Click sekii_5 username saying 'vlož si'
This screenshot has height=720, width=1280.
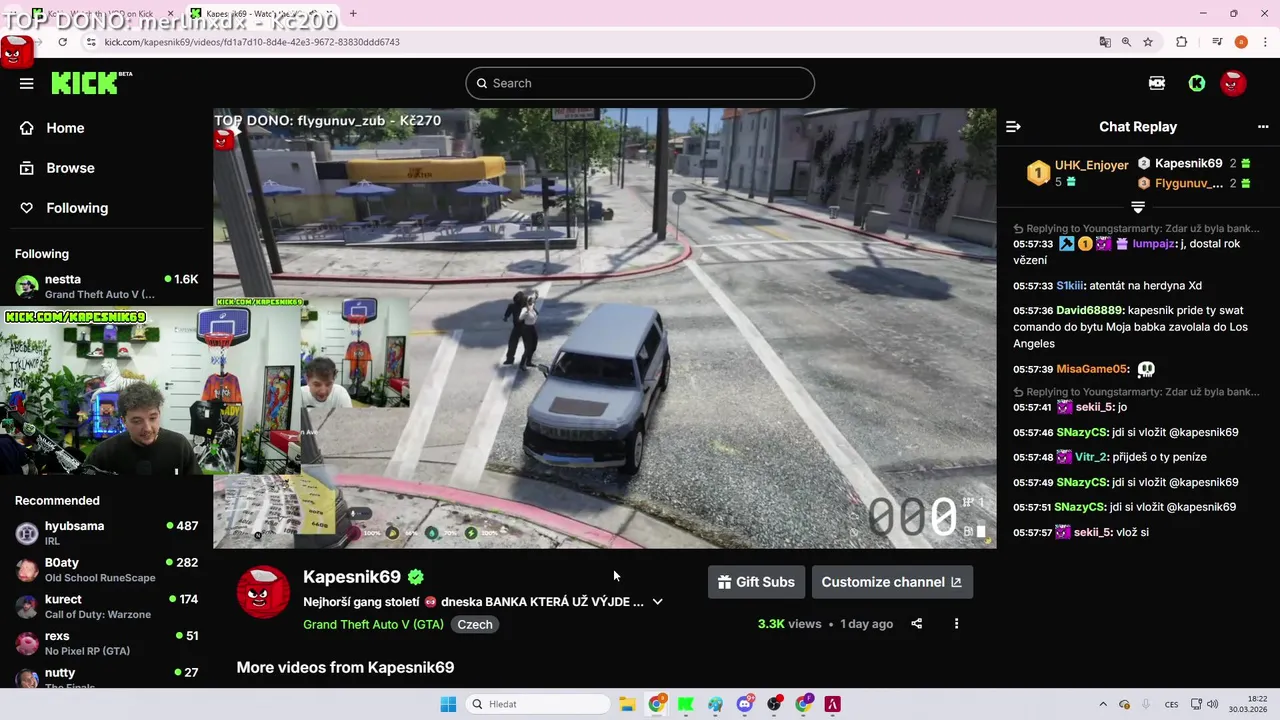(x=1092, y=532)
